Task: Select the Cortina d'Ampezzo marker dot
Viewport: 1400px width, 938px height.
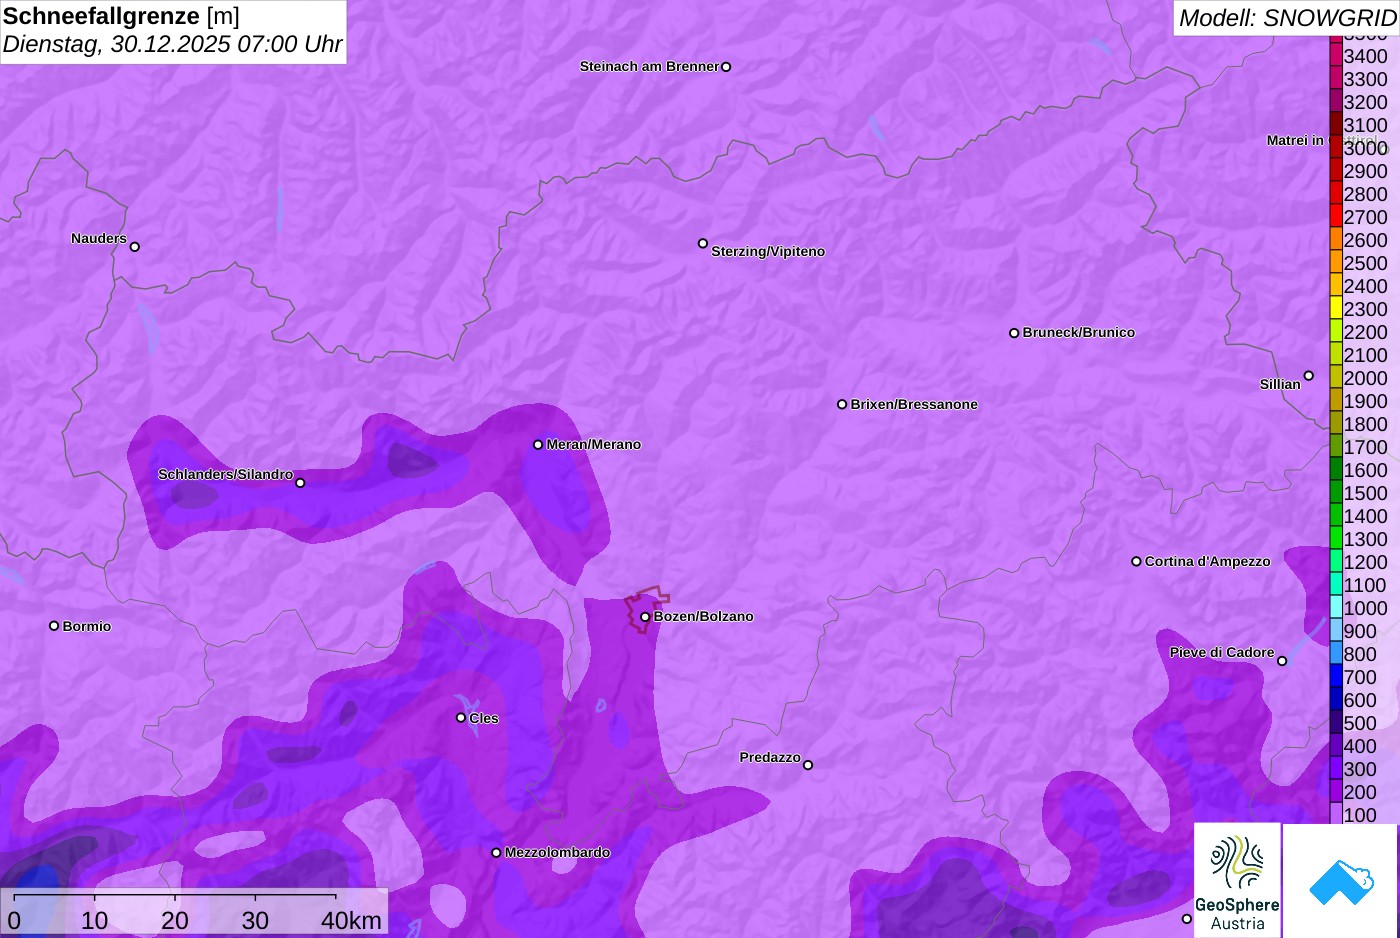Action: click(x=1136, y=561)
